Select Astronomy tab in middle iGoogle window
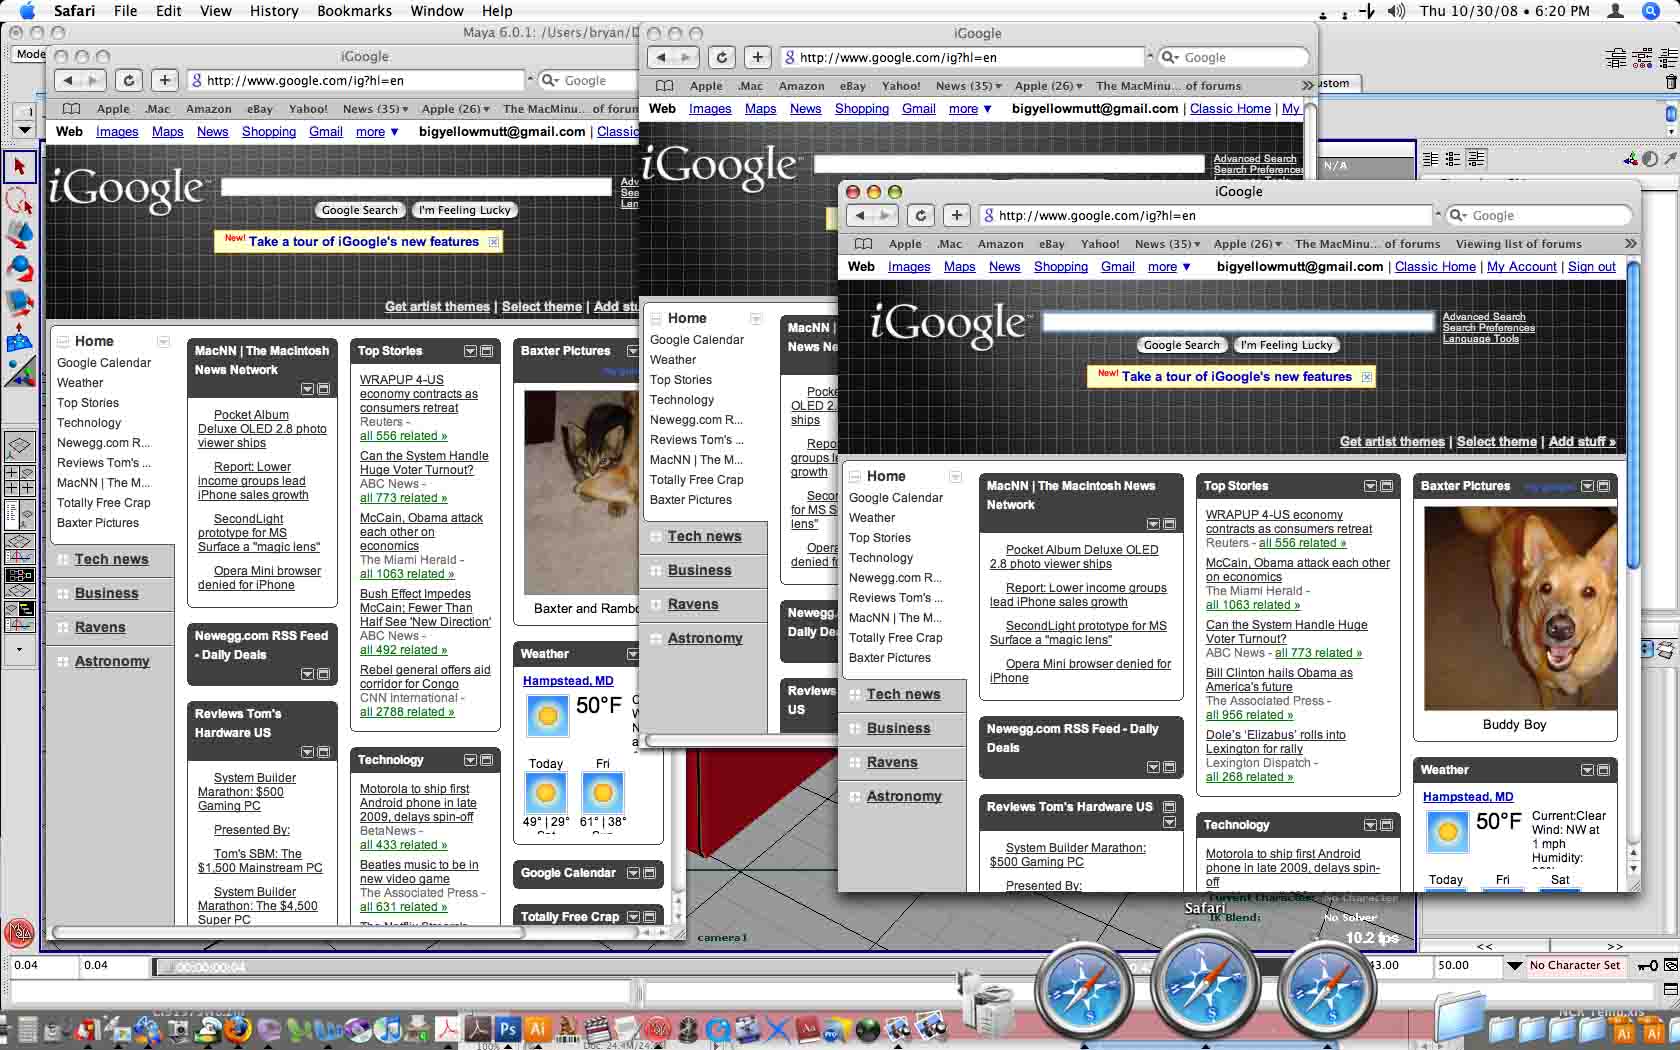Screen dimensions: 1680x1050 tap(705, 638)
